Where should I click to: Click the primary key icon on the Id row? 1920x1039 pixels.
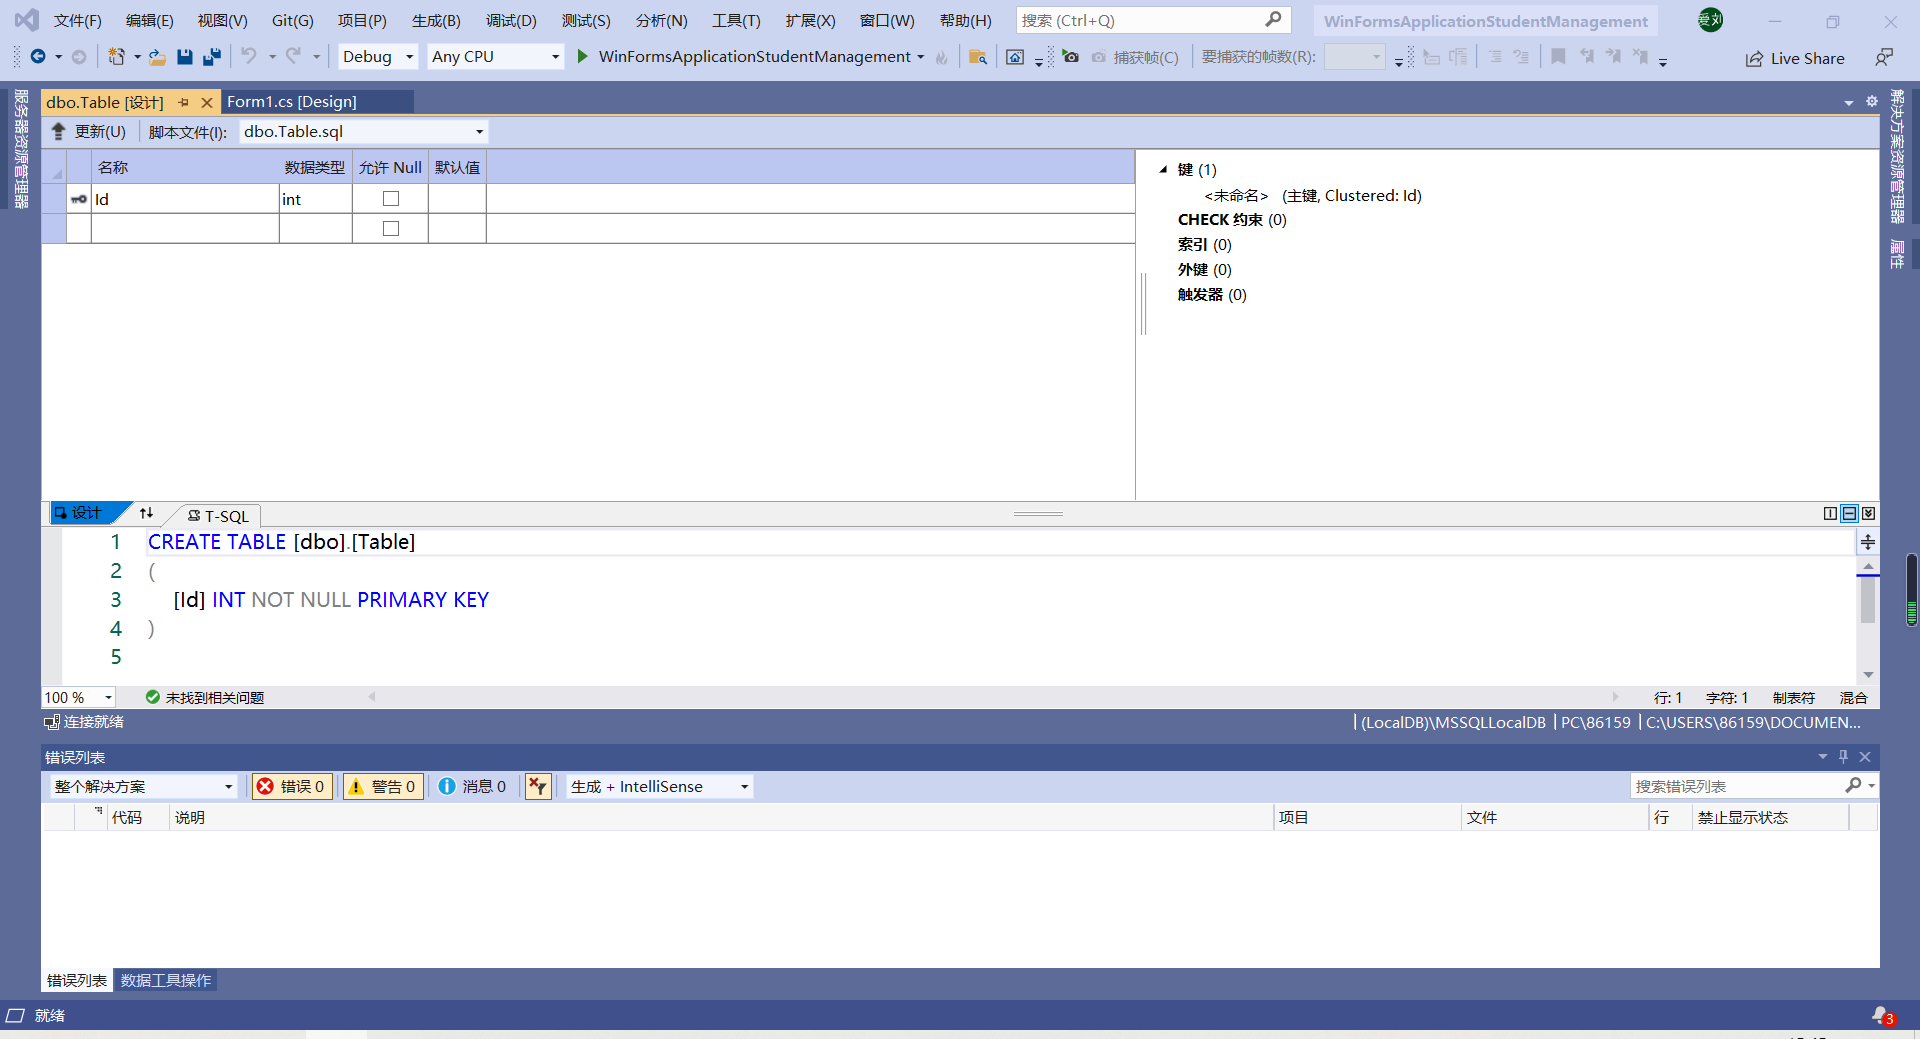[x=77, y=198]
